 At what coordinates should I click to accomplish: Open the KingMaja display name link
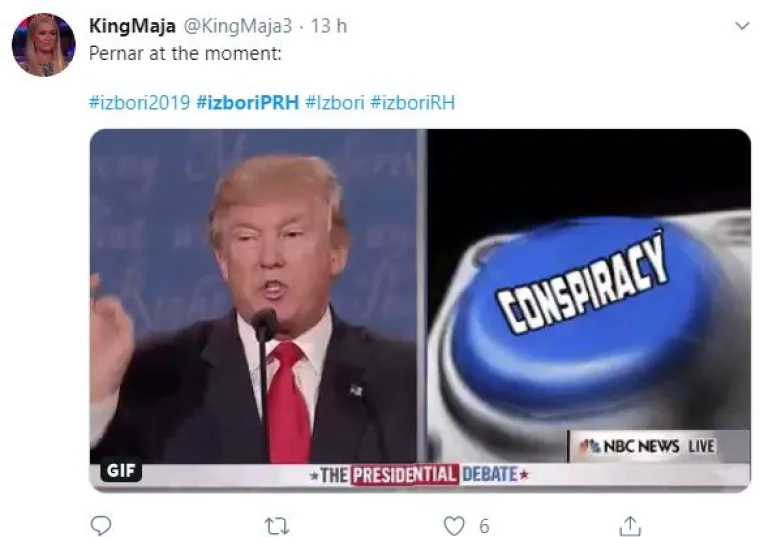click(x=132, y=26)
